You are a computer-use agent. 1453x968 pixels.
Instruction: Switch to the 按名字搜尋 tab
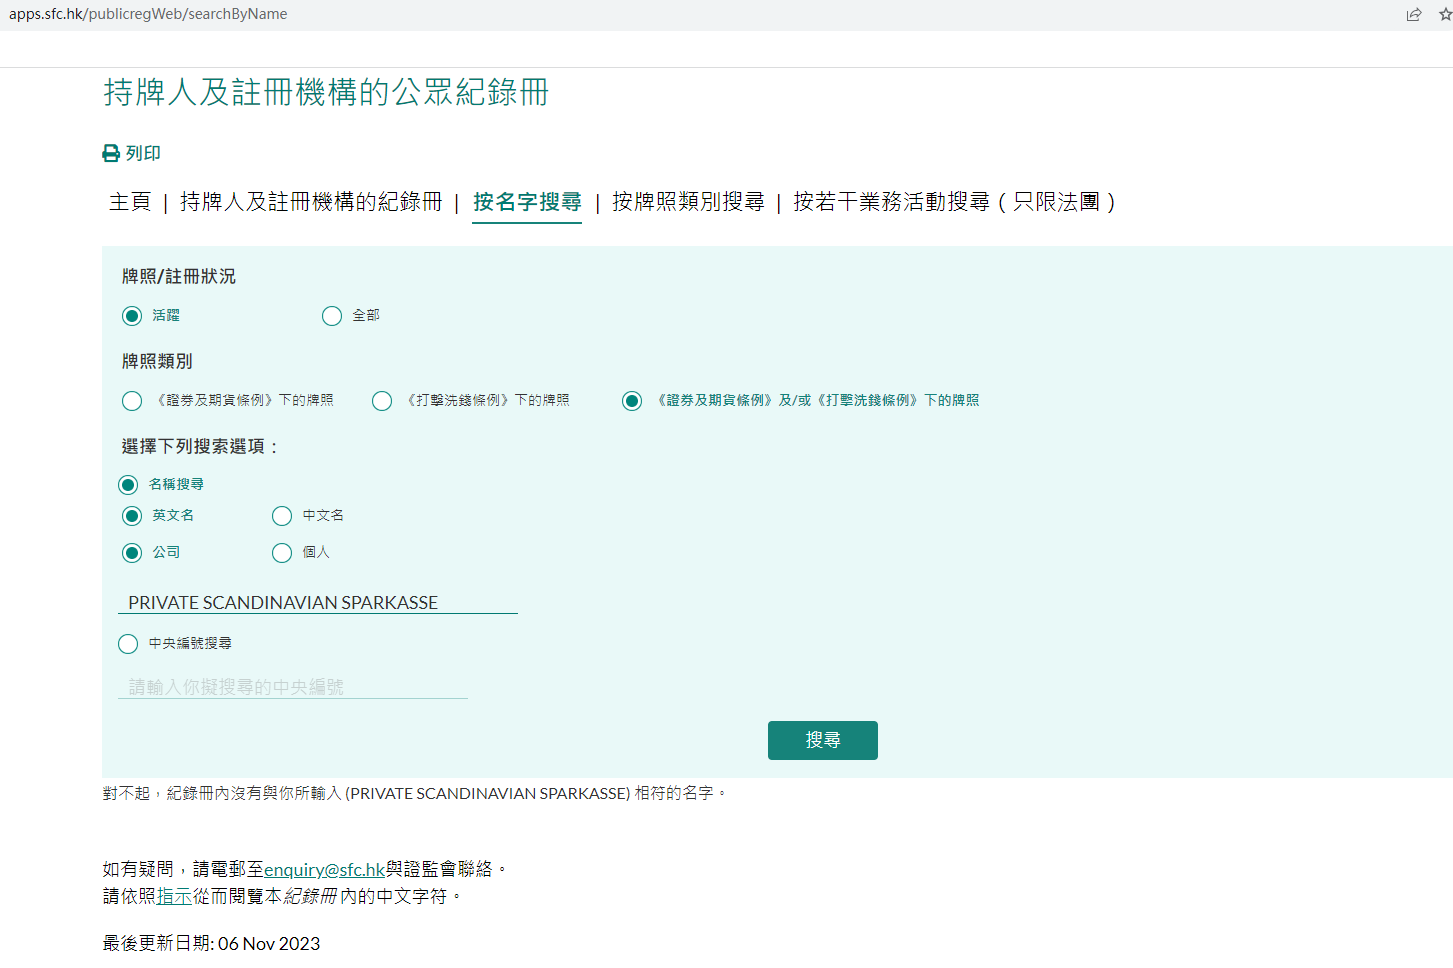527,202
